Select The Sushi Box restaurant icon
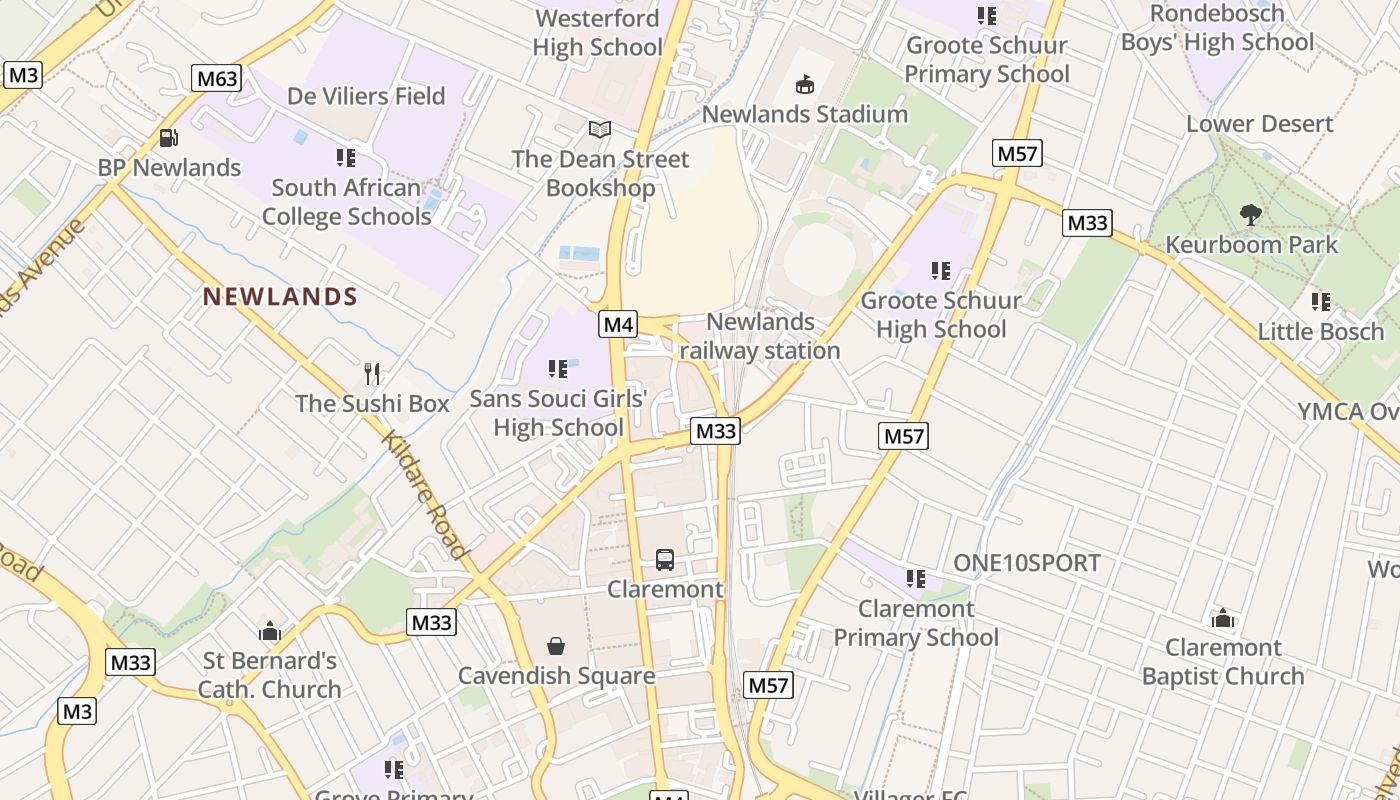Screen dimensions: 1400x800 coord(372,374)
